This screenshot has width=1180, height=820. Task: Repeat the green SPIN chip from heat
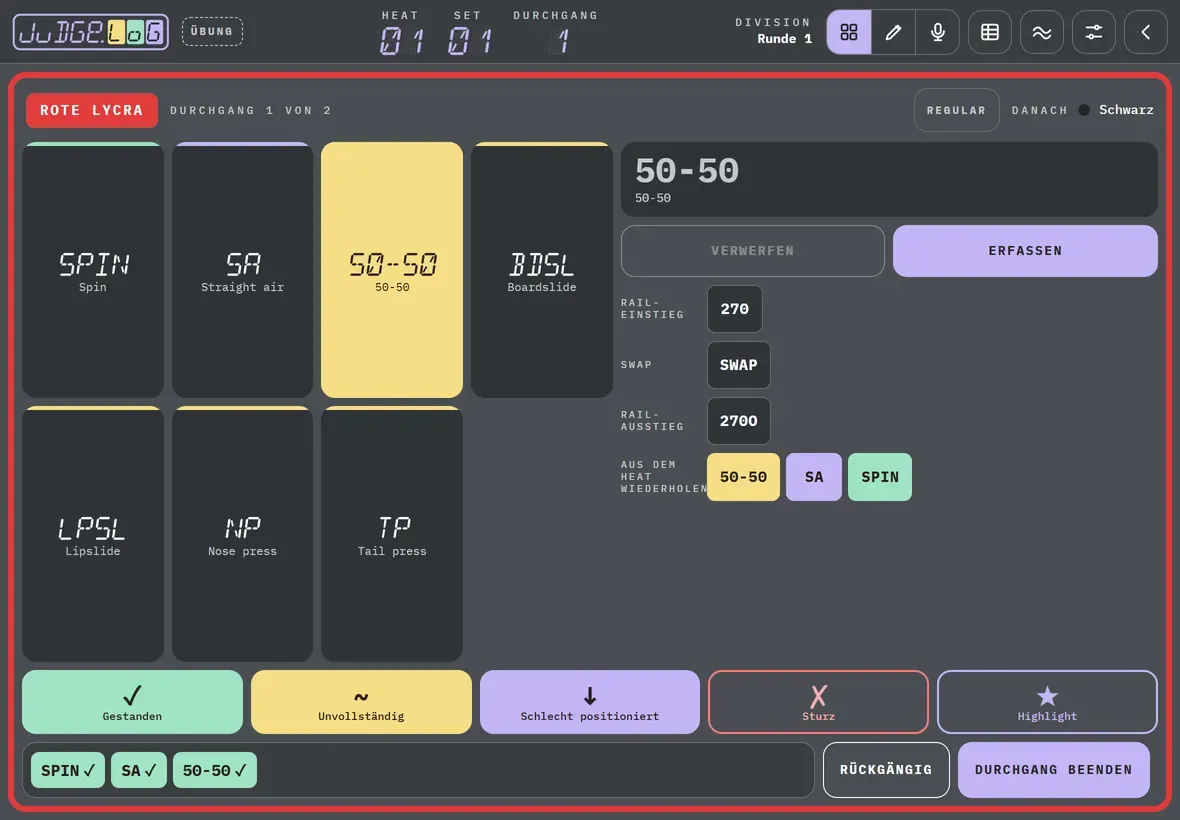click(880, 477)
